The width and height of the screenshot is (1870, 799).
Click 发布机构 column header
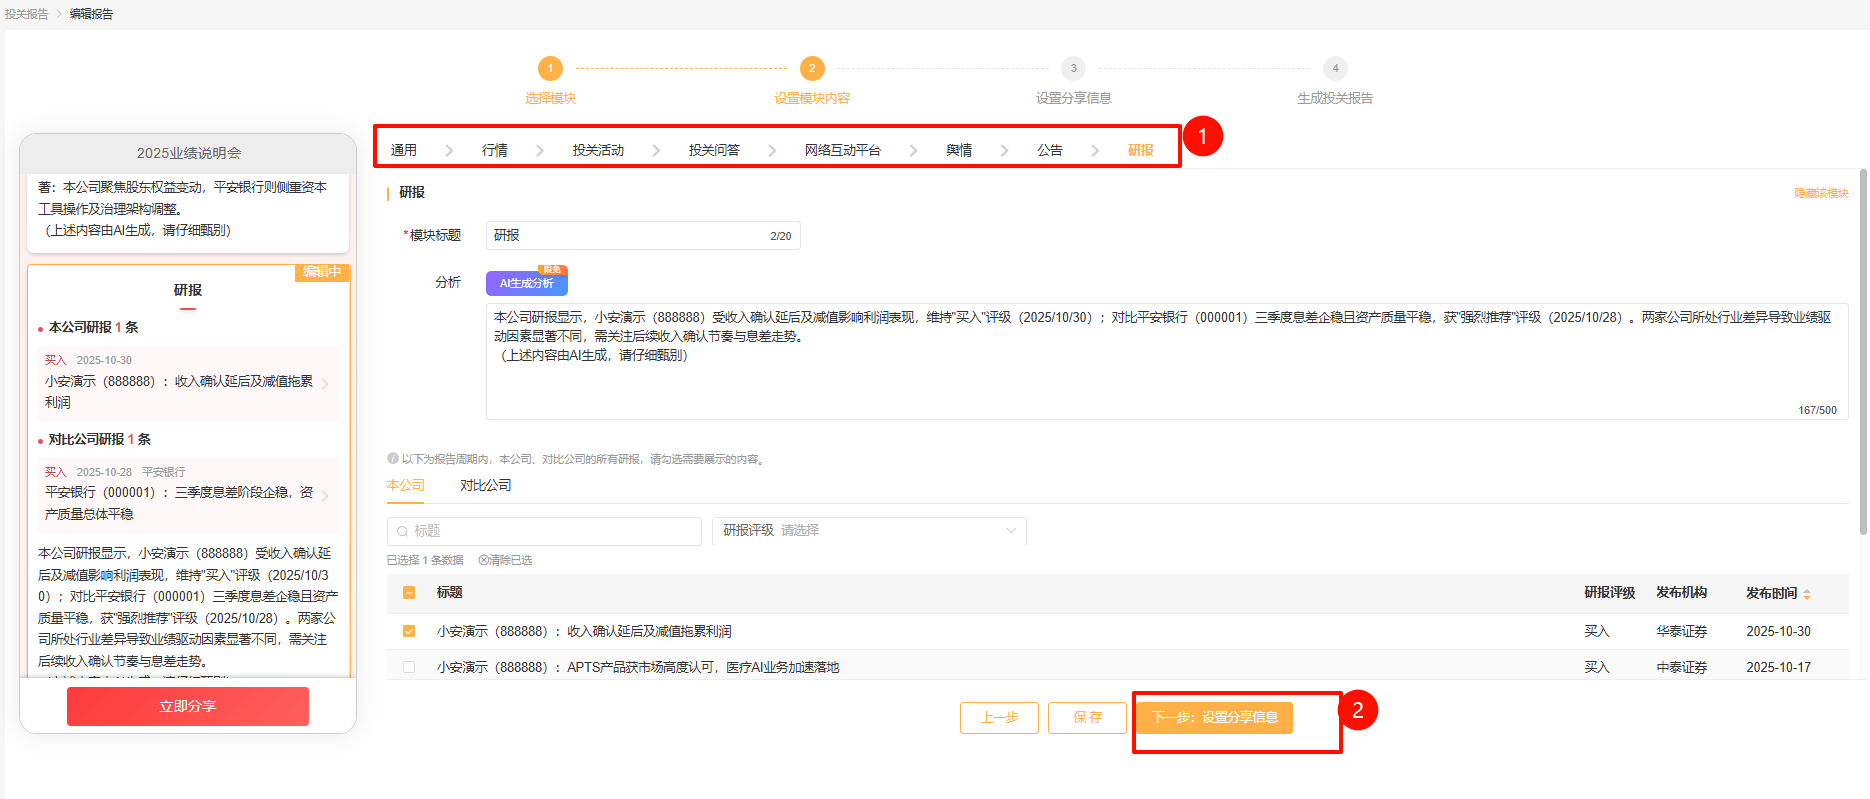tap(1682, 593)
